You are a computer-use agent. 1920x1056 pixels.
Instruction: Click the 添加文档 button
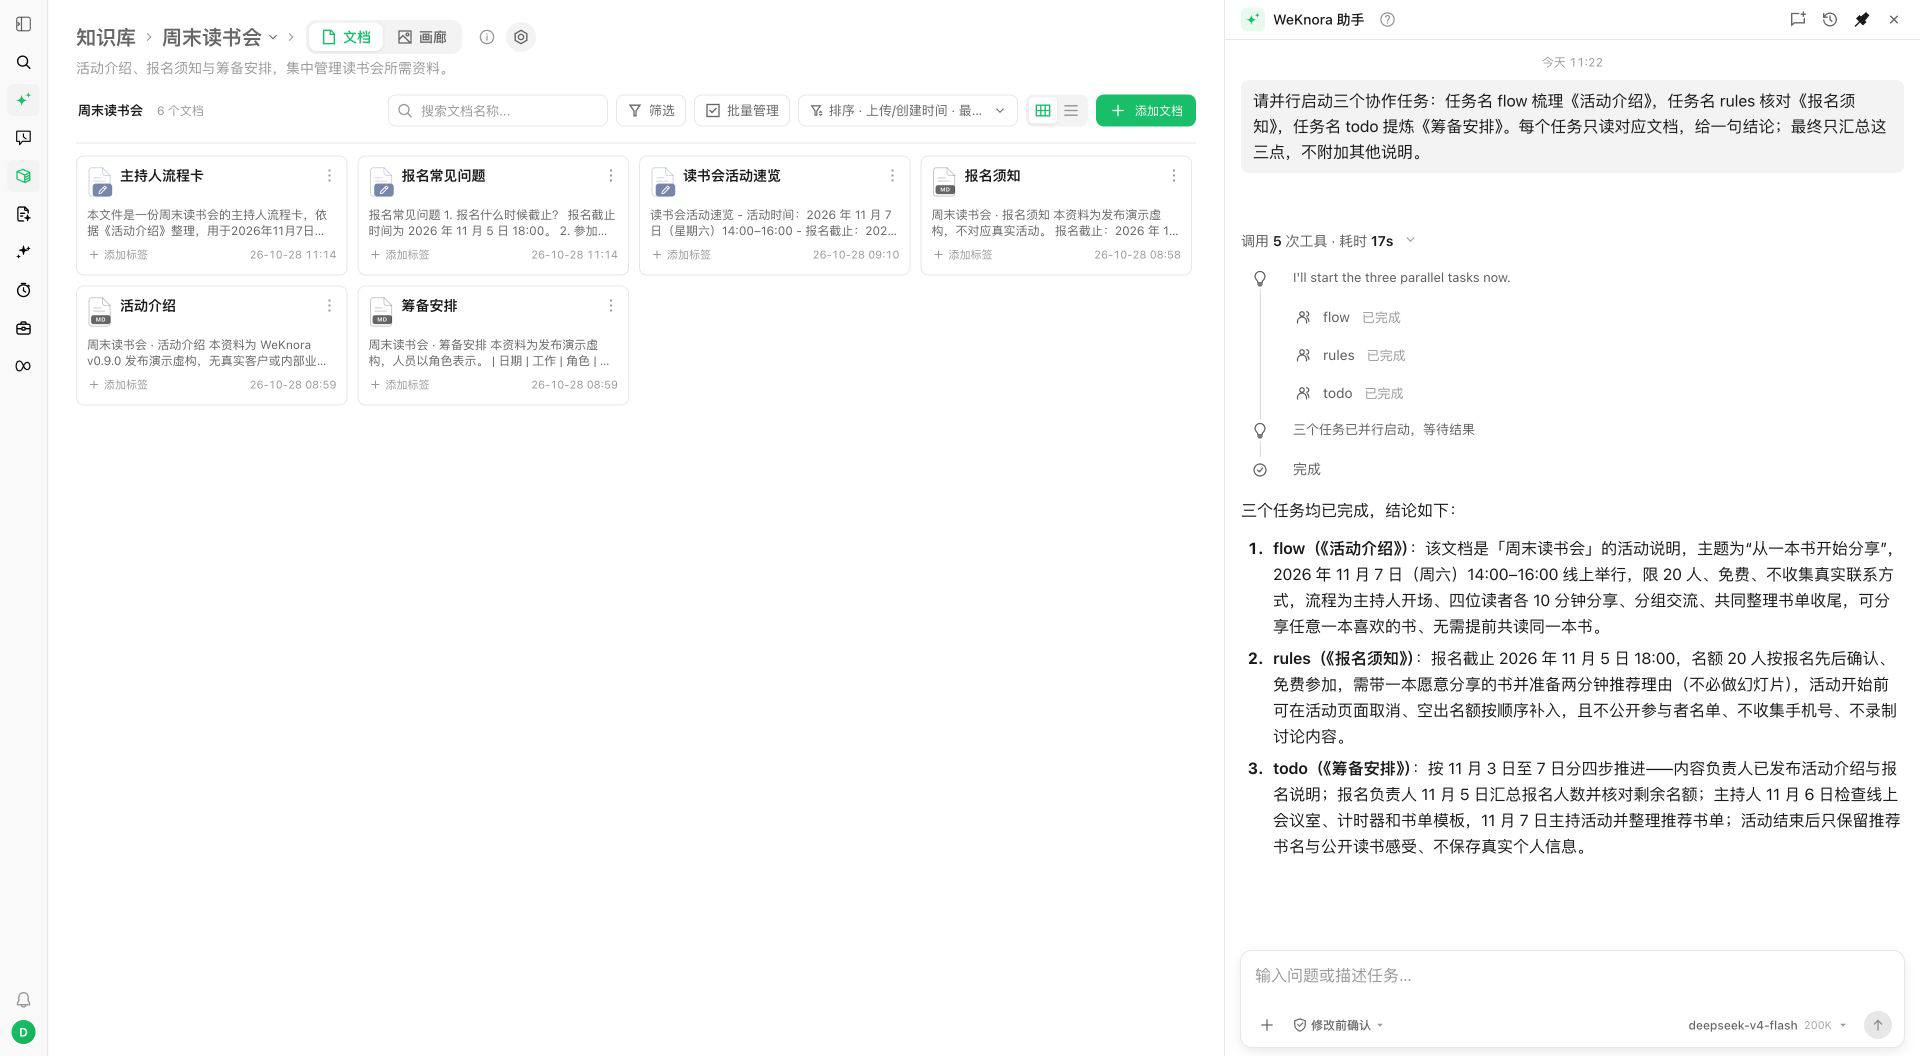coord(1145,111)
